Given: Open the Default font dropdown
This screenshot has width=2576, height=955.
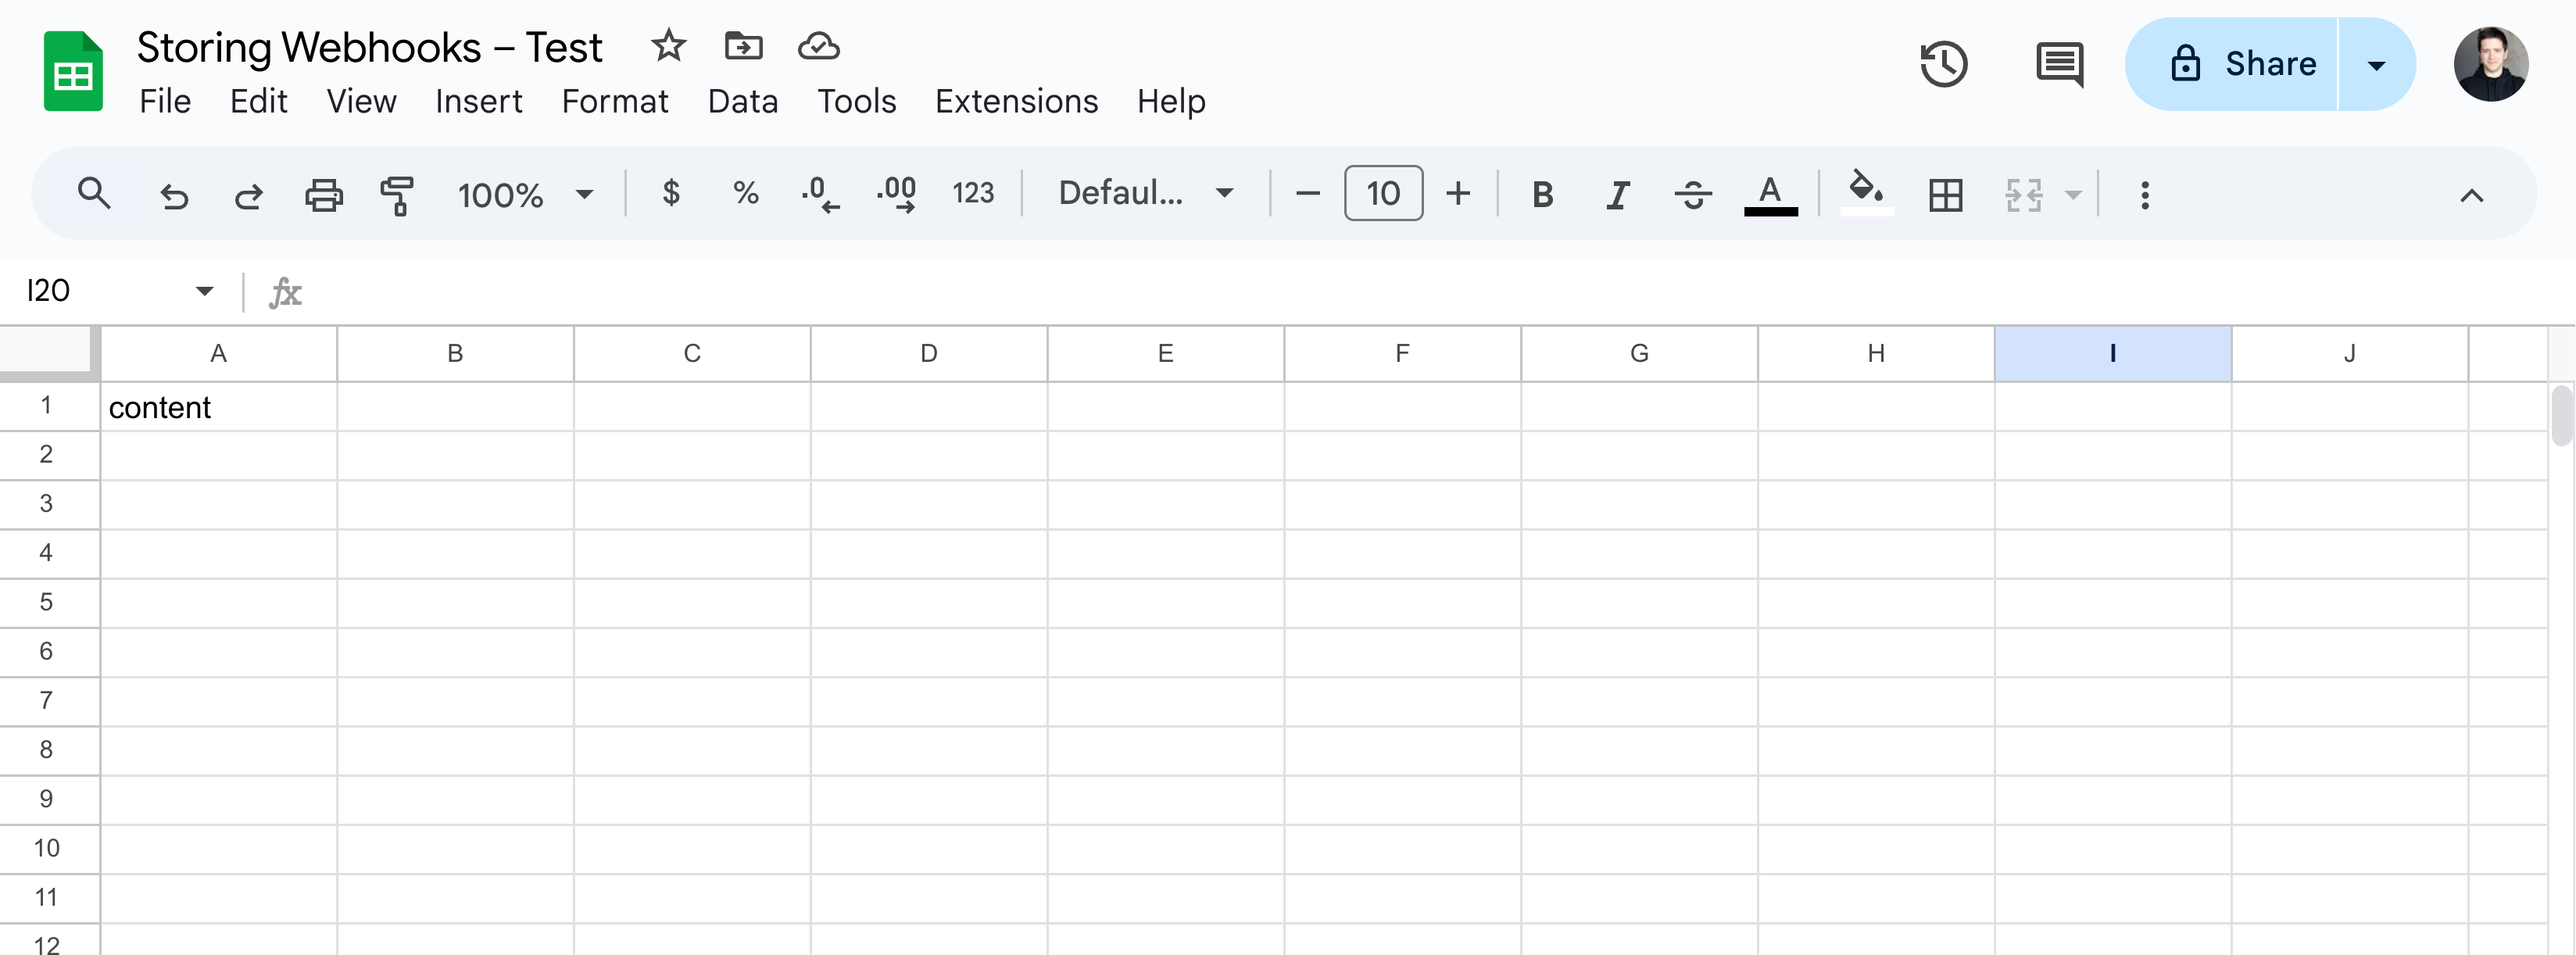Looking at the screenshot, I should (1145, 193).
